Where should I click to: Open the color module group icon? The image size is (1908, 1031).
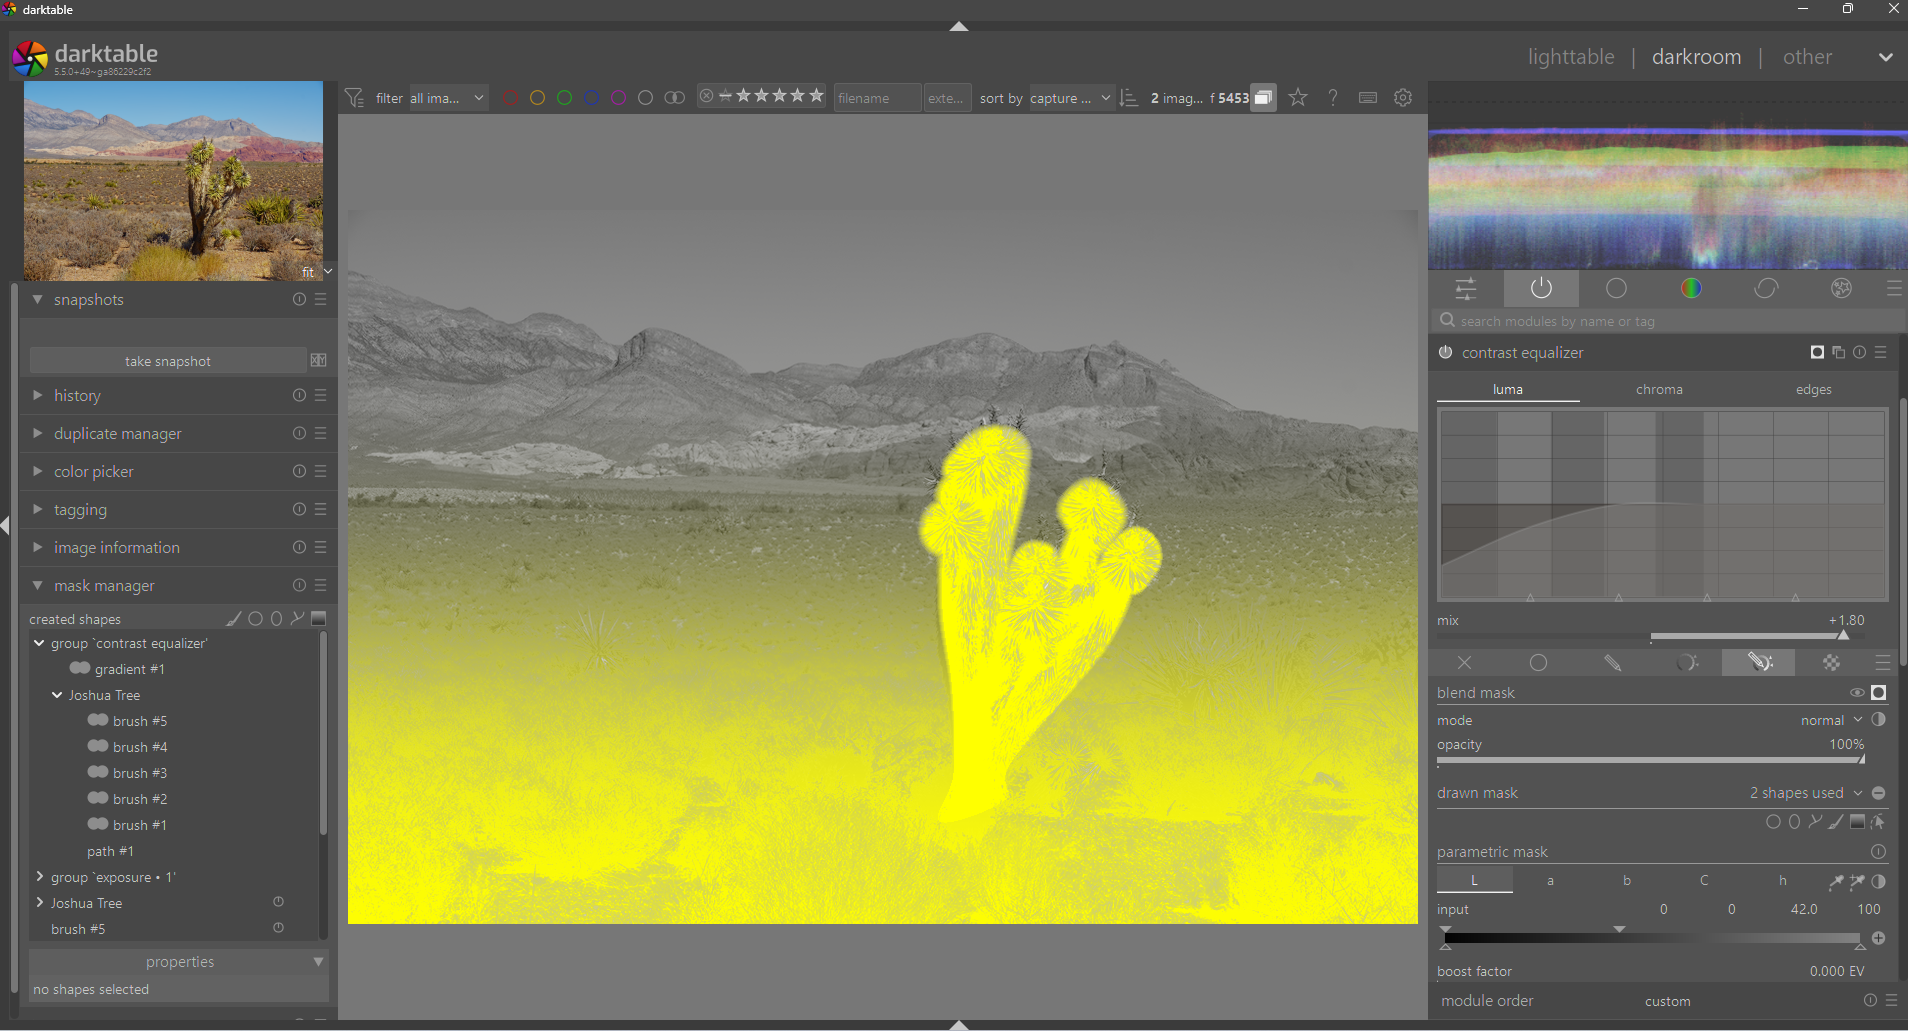tap(1691, 289)
